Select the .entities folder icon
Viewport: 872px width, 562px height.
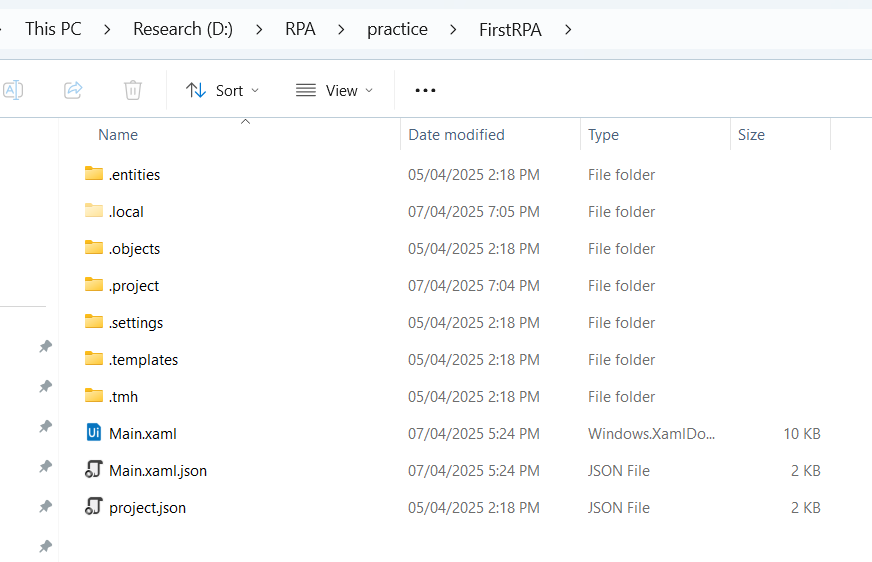tap(94, 173)
